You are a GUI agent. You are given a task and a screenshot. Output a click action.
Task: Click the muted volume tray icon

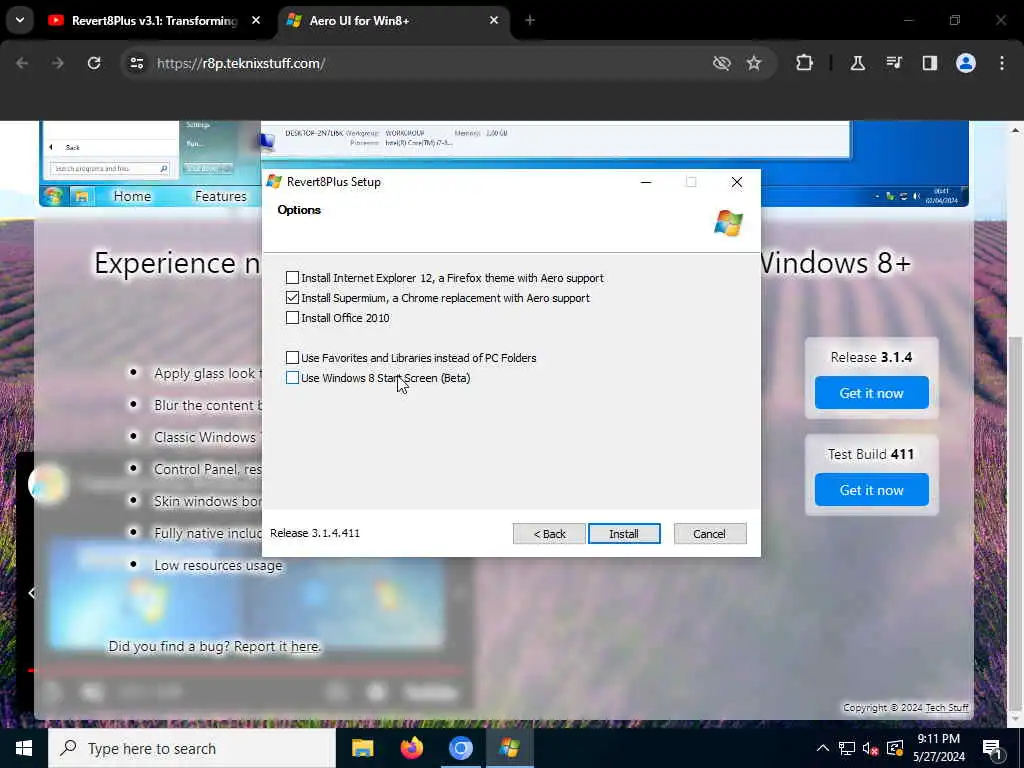pos(871,748)
